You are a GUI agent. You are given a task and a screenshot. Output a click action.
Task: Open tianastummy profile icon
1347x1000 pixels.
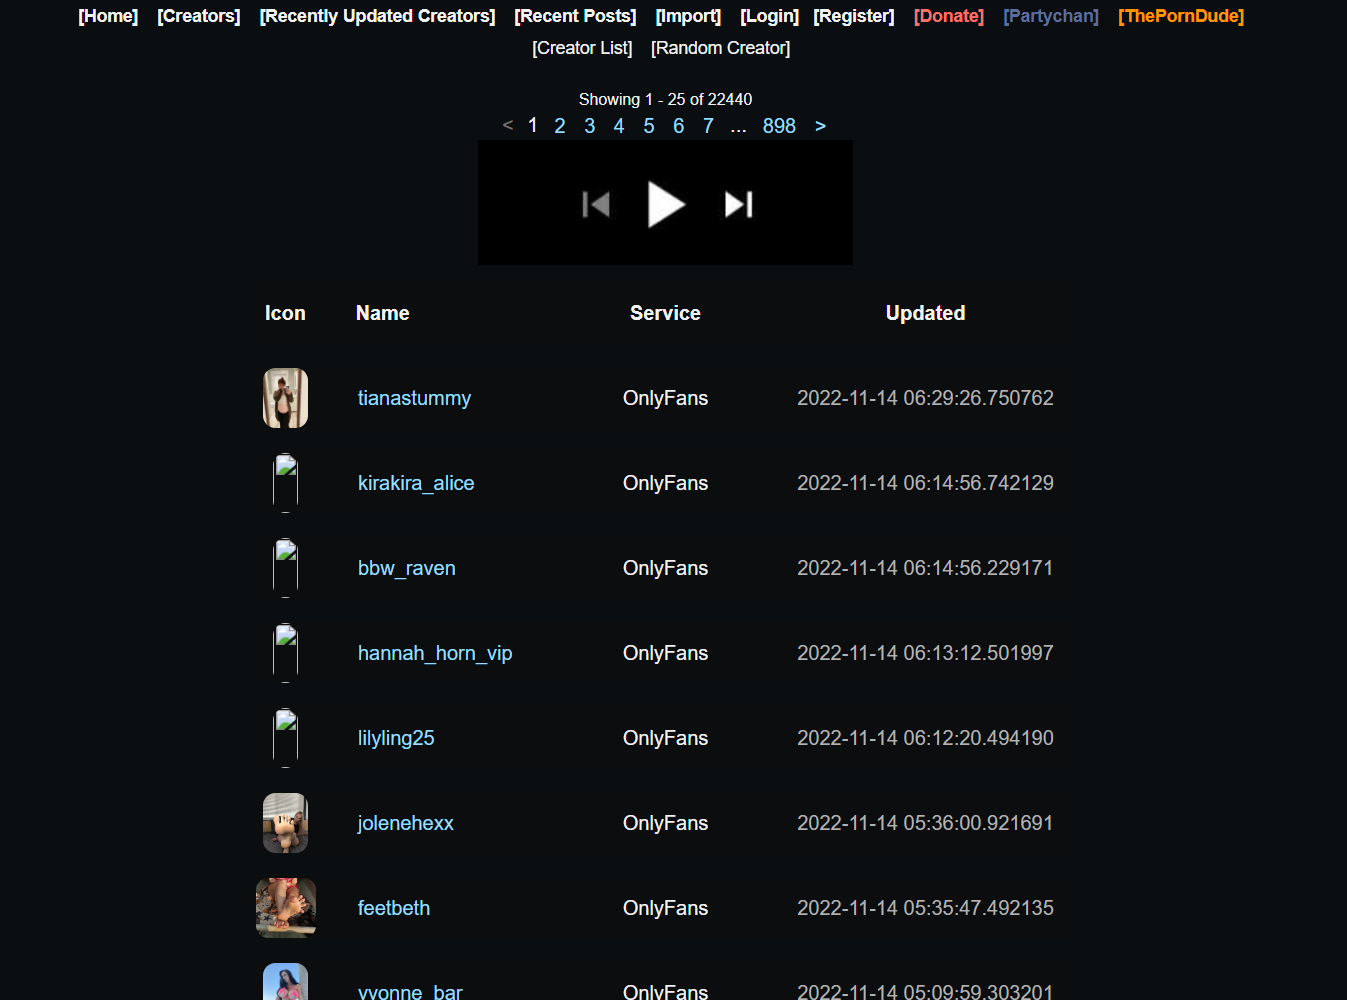285,398
